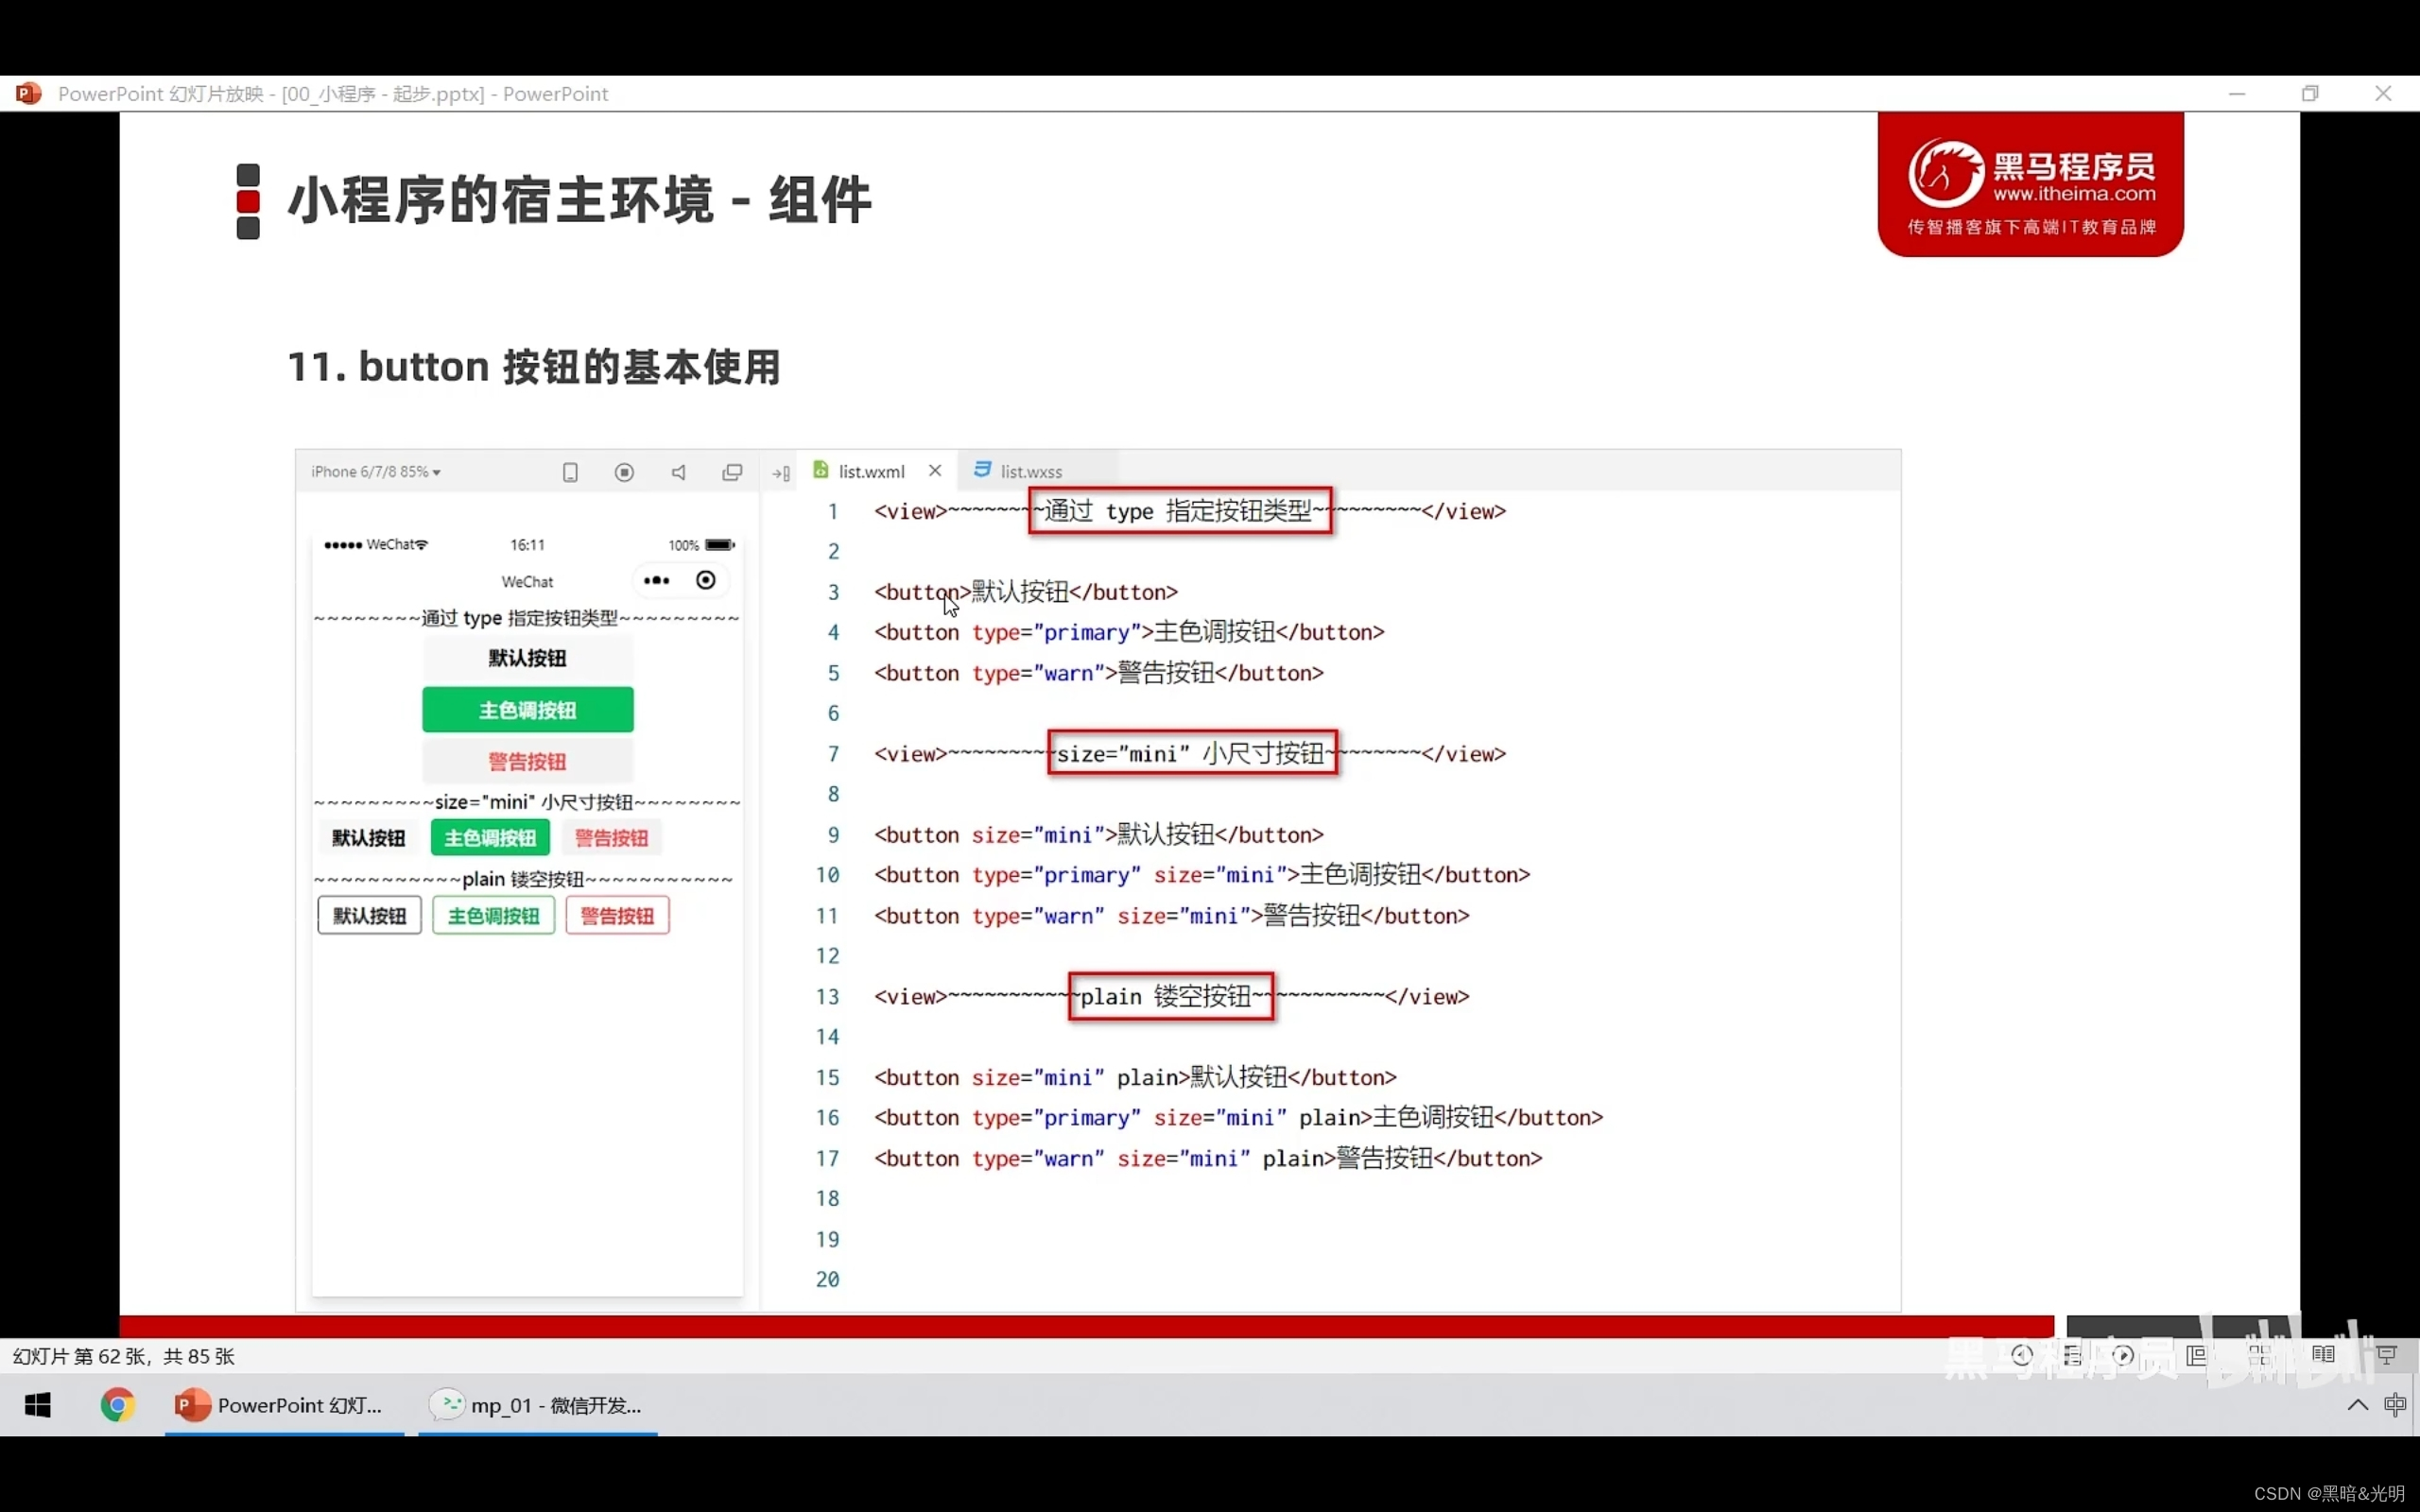Switch to Normal view in status bar
Viewport: 2420px width, 1512px height.
(x=2196, y=1355)
